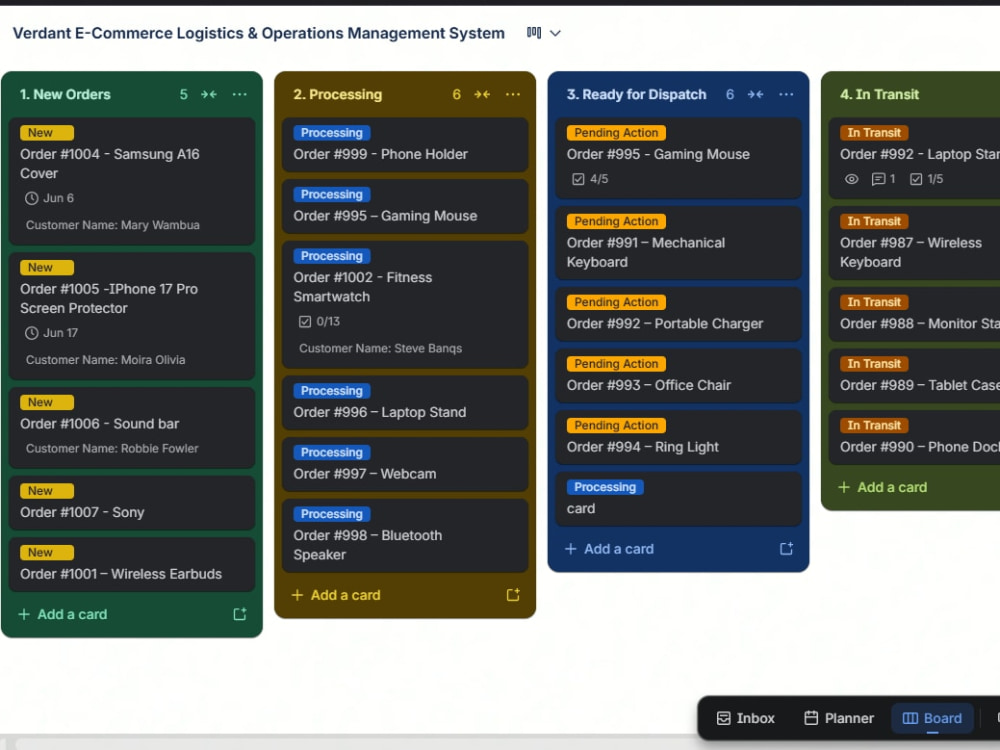This screenshot has width=1000, height=750.
Task: Switch to the Planner tab
Action: pos(839,718)
